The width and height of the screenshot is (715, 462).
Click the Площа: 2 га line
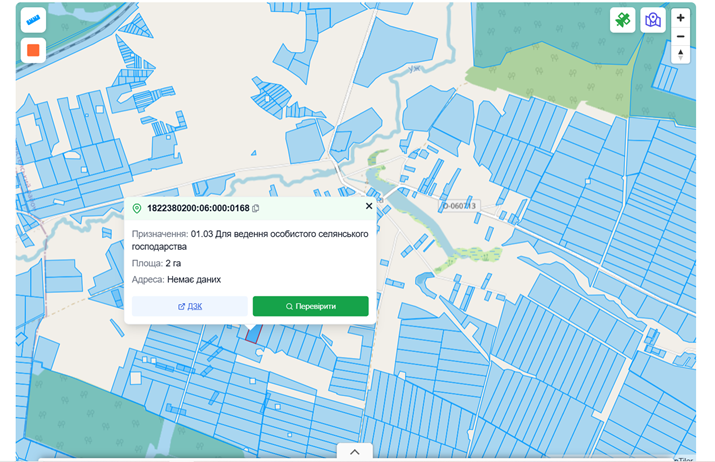coord(156,263)
